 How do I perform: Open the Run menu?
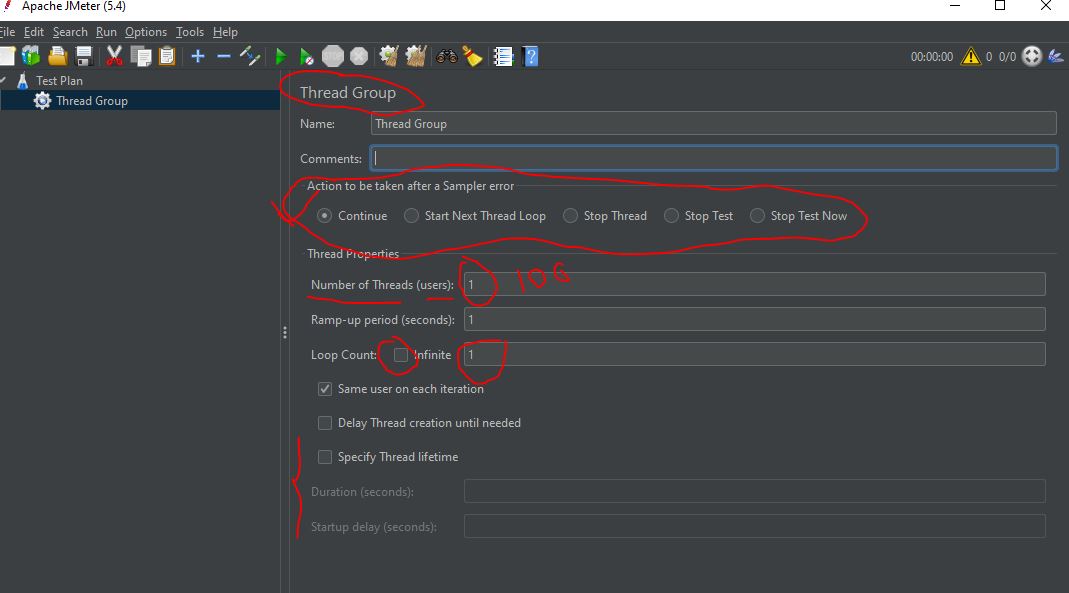[106, 32]
